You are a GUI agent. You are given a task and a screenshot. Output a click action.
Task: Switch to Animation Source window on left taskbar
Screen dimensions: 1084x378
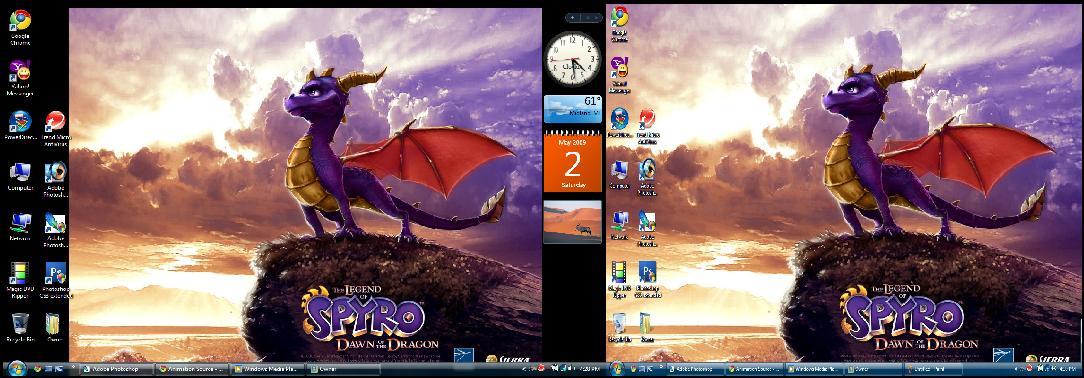(191, 369)
